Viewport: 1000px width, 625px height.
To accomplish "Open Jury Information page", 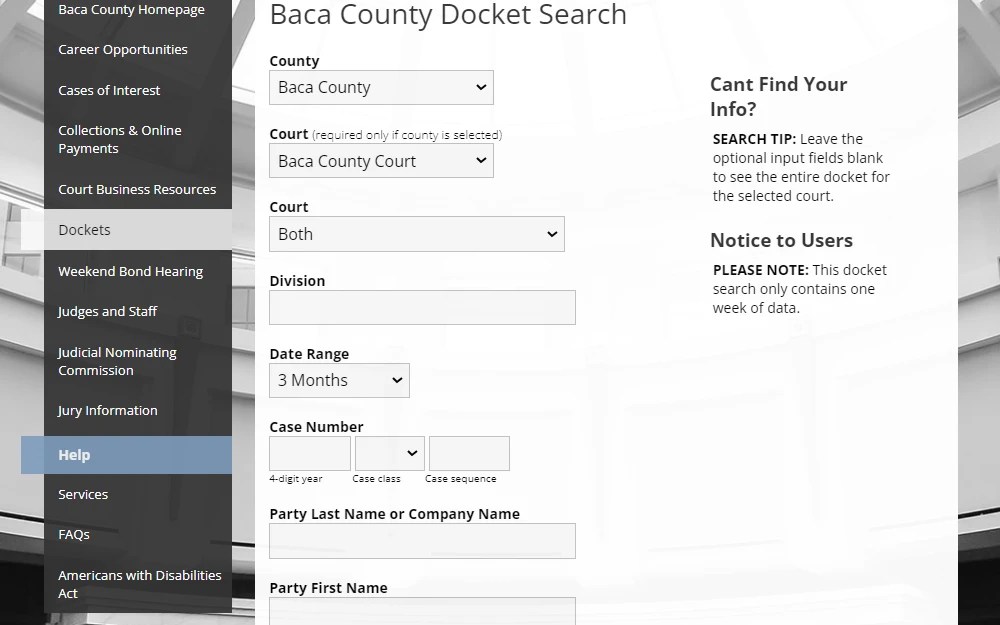I will (107, 411).
